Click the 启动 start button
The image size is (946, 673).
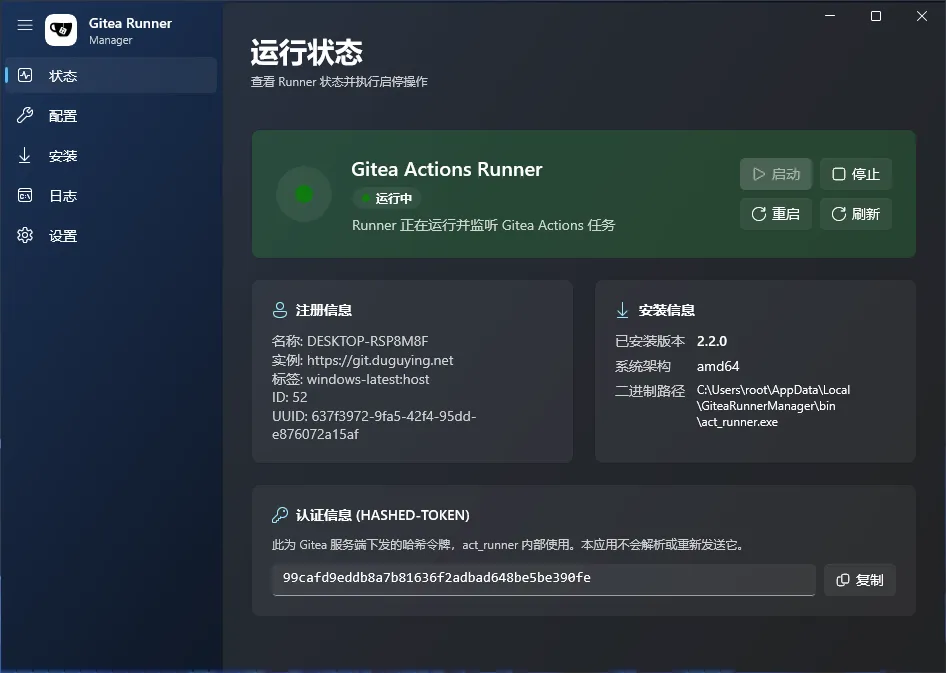tap(776, 174)
